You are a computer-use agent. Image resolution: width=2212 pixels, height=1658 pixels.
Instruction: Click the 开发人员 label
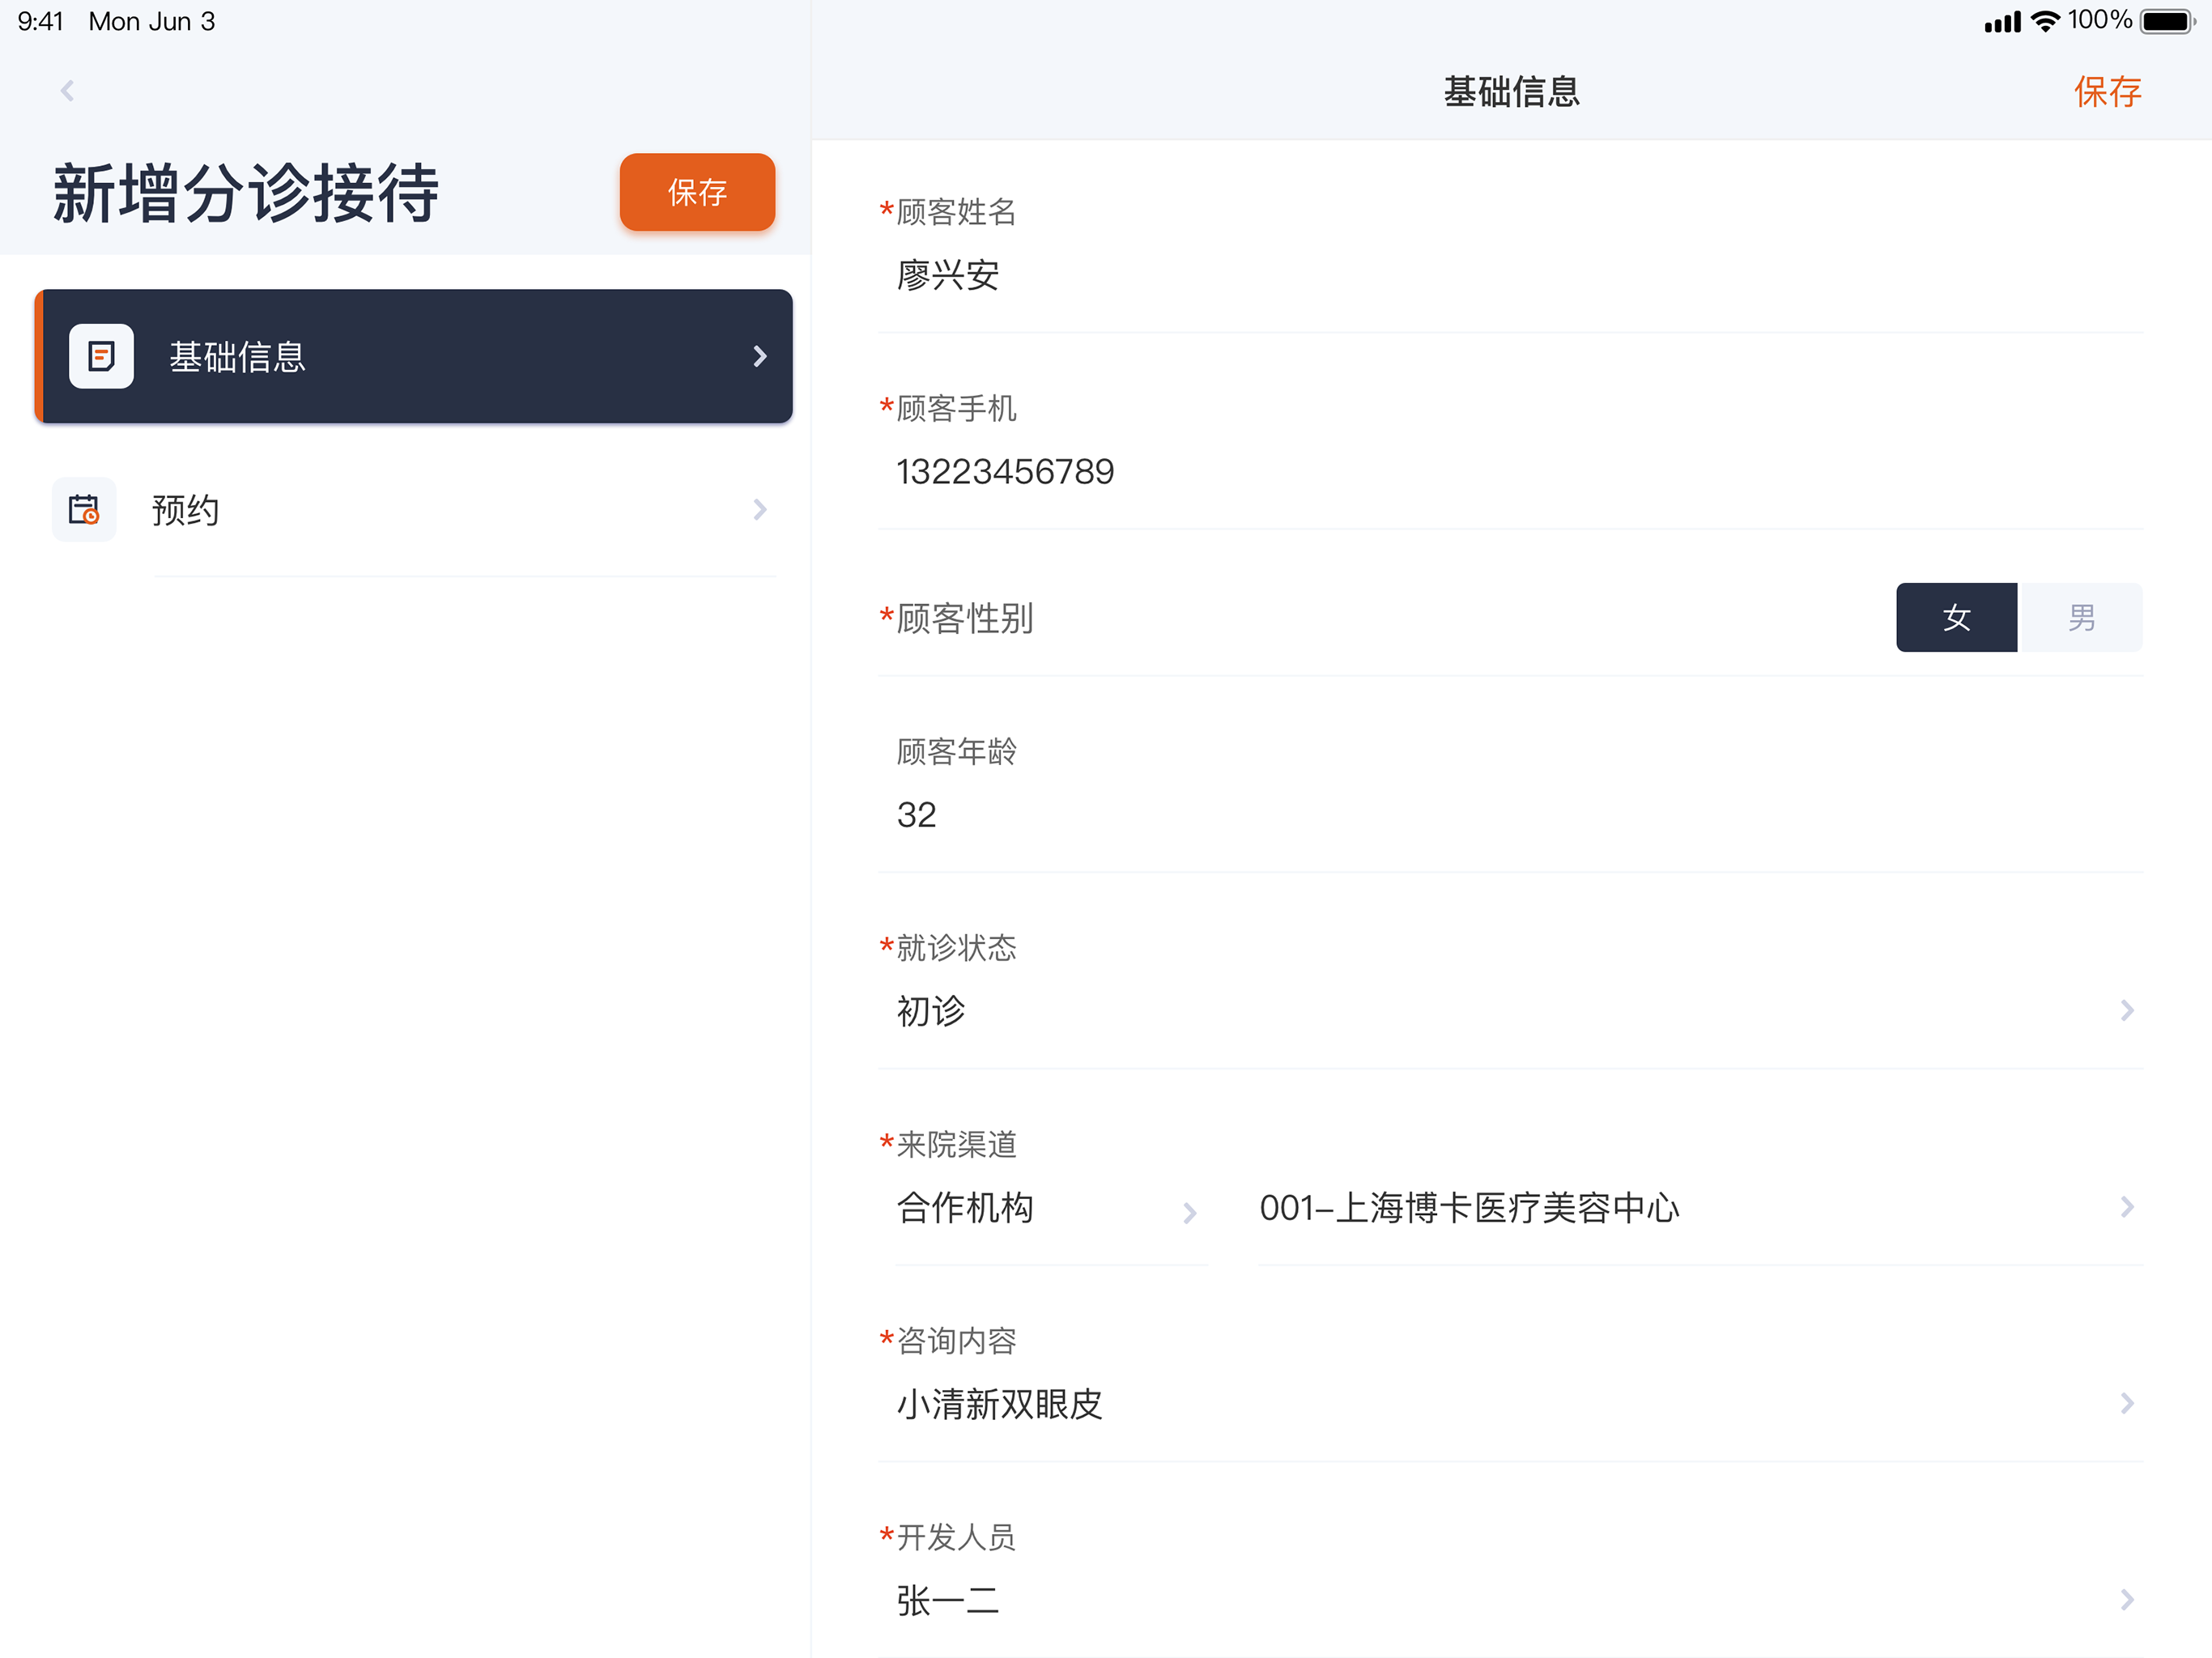coord(956,1537)
